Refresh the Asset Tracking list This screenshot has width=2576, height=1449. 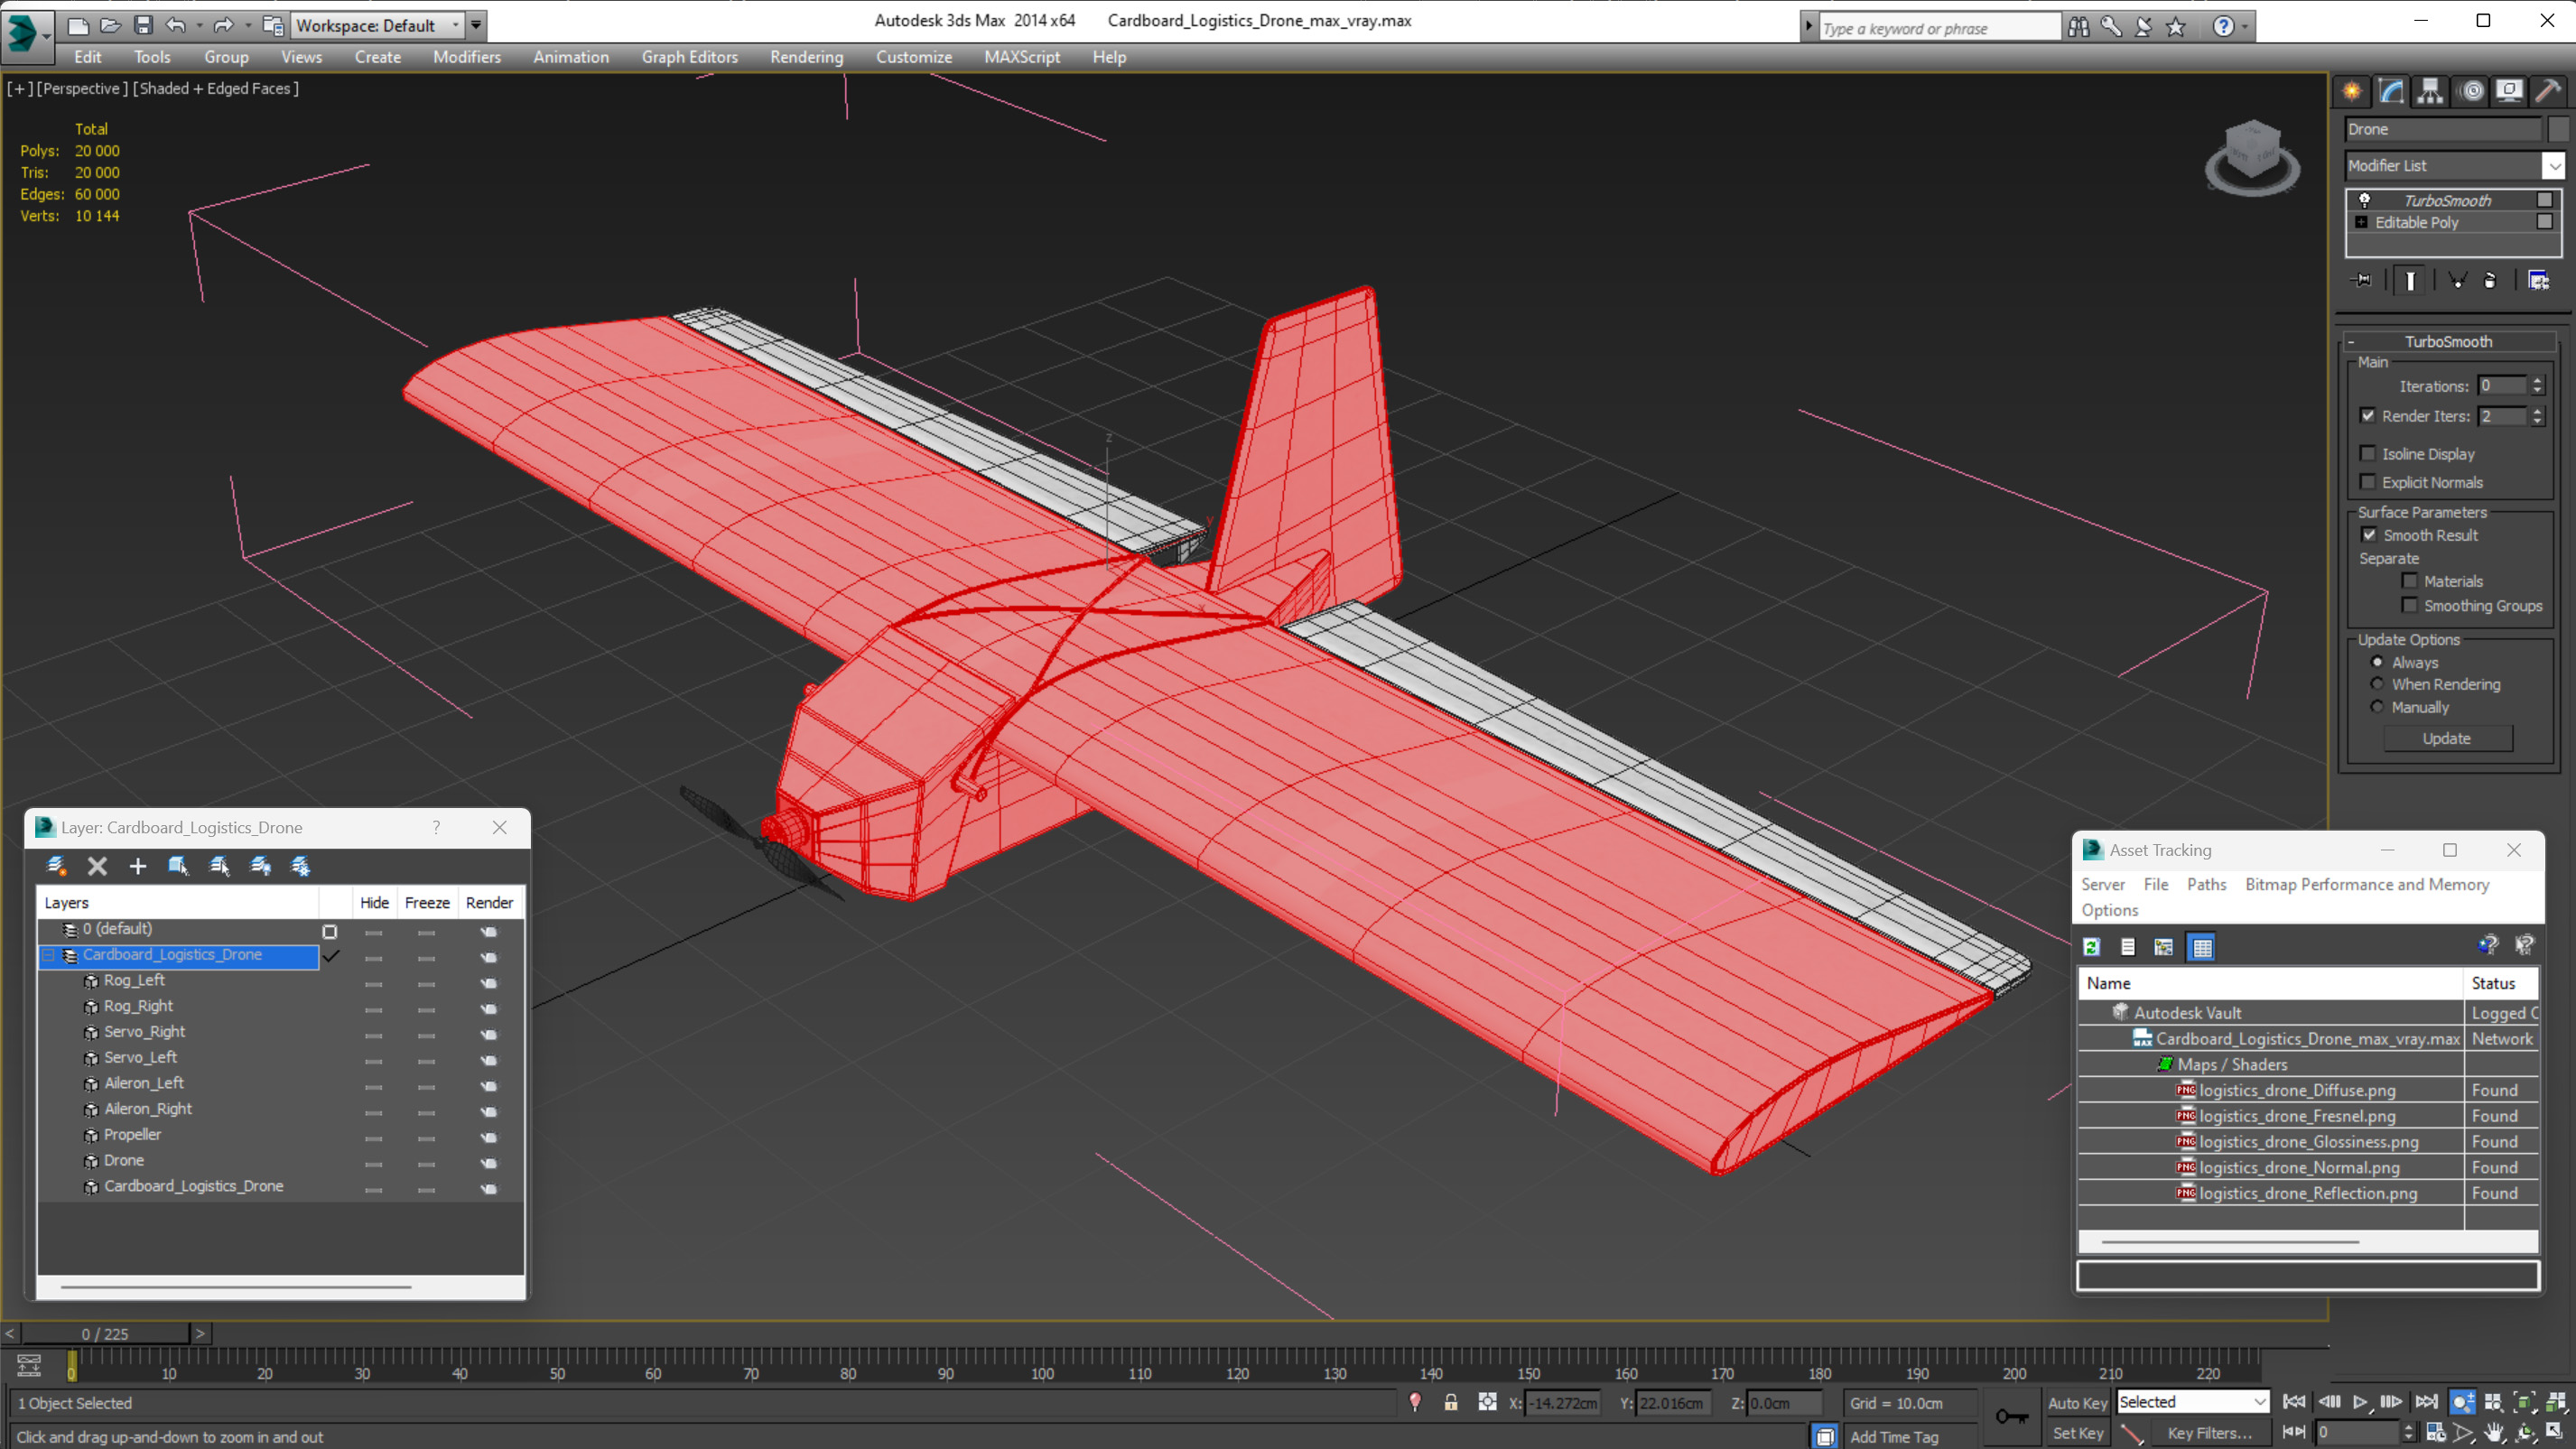tap(2091, 946)
